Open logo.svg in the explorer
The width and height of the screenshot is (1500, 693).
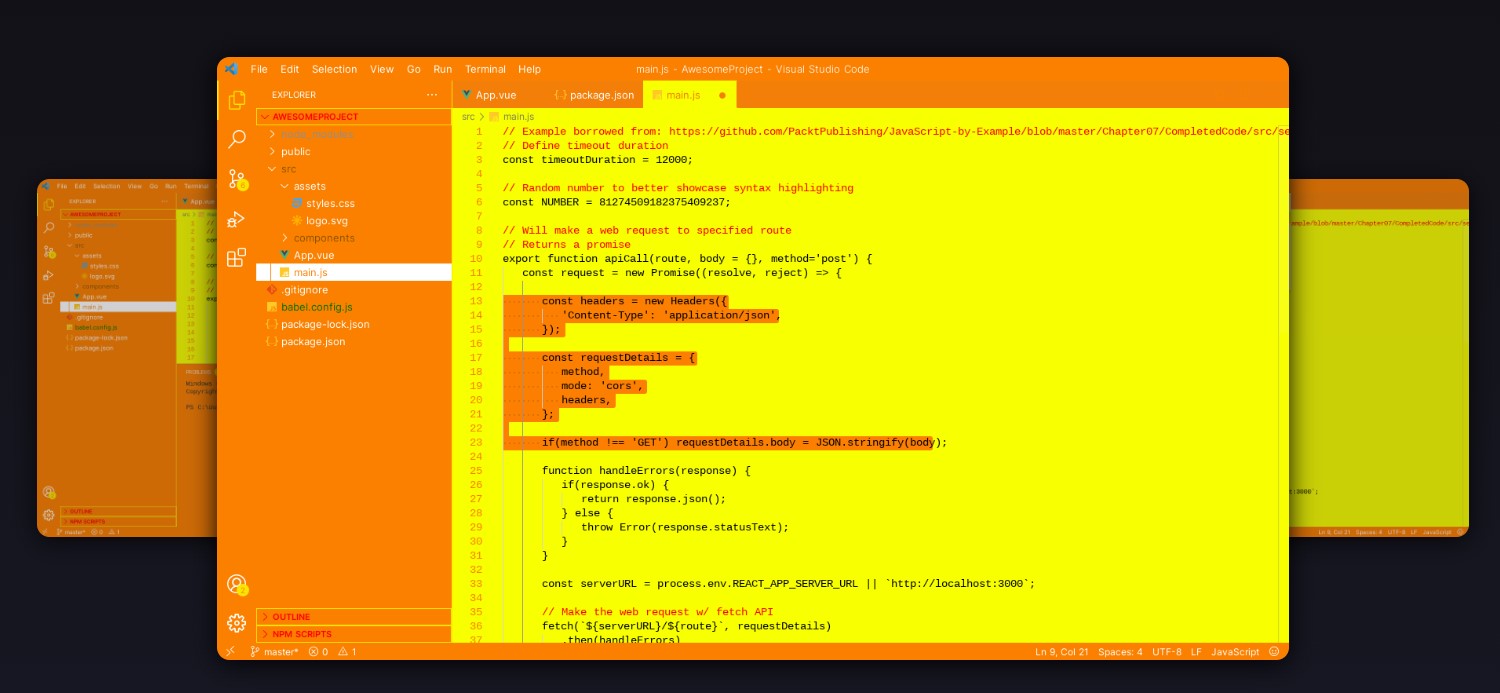click(354, 220)
